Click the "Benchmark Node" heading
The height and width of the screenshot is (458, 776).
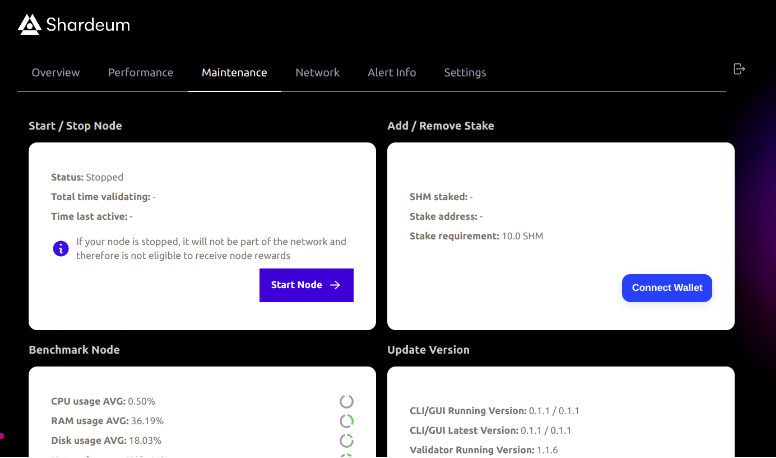point(74,350)
